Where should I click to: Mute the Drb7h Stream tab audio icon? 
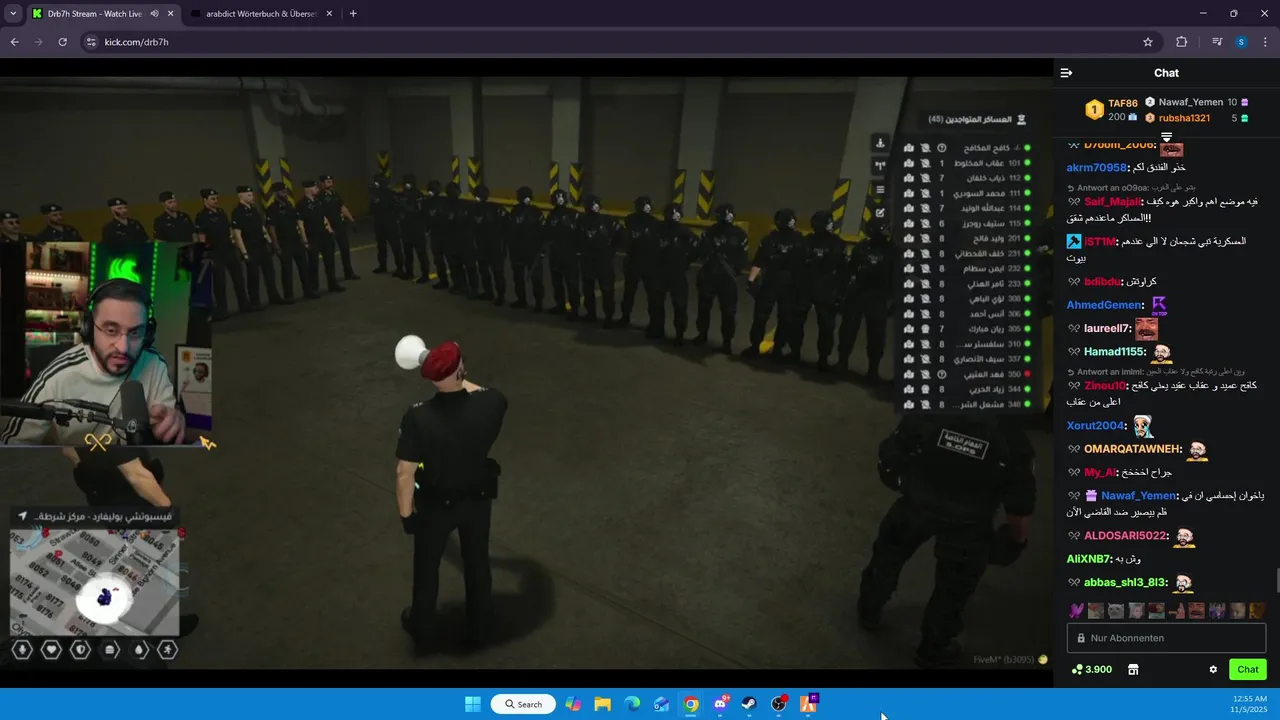[x=154, y=14]
